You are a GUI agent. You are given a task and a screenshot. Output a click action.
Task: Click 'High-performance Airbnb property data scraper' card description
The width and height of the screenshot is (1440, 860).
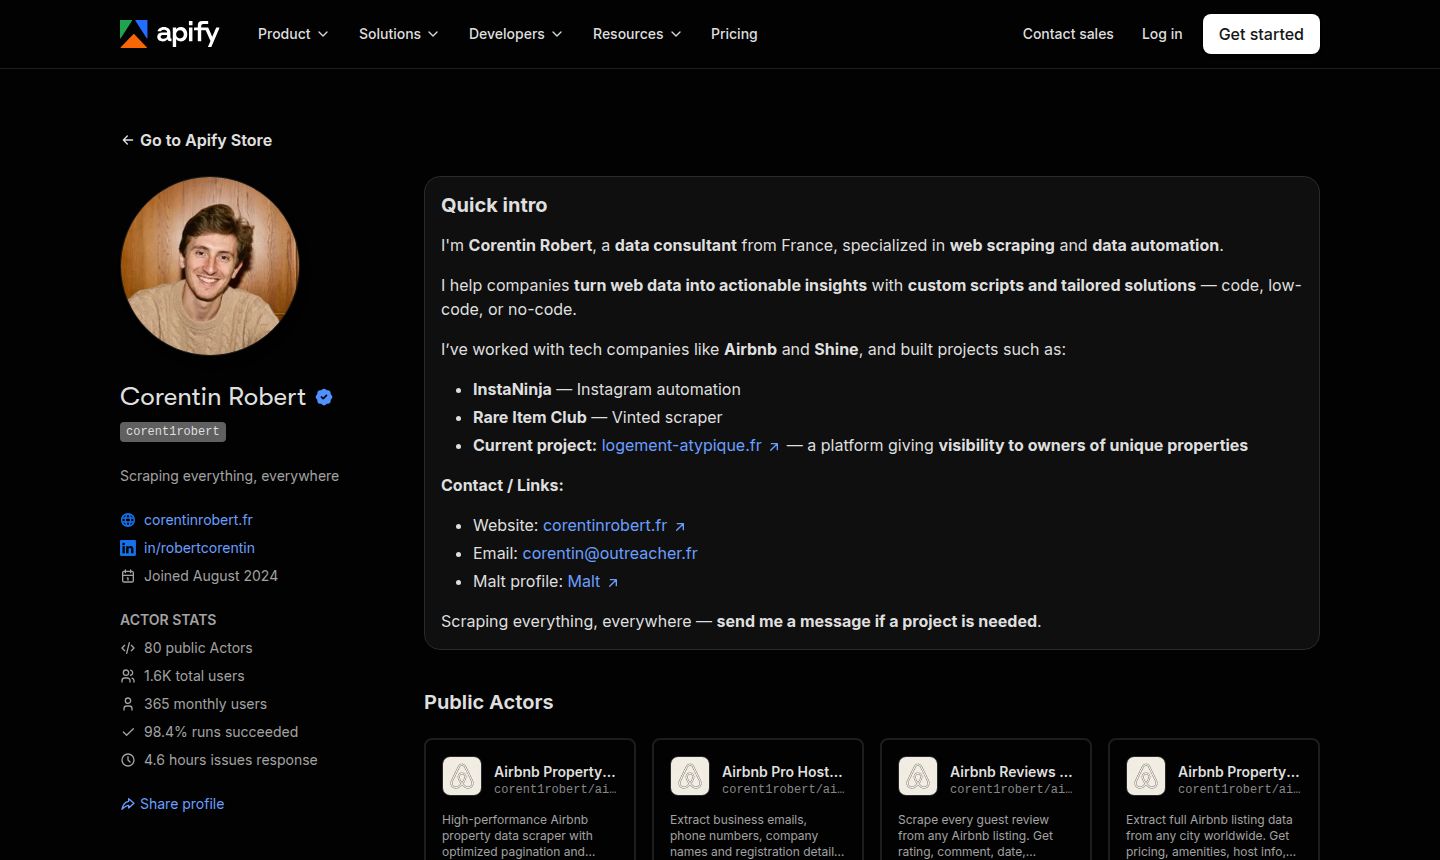point(518,836)
